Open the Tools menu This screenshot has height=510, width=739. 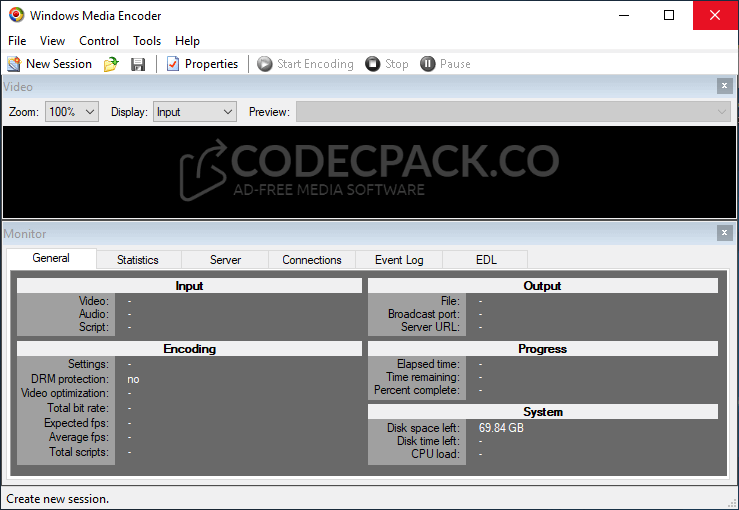point(147,41)
